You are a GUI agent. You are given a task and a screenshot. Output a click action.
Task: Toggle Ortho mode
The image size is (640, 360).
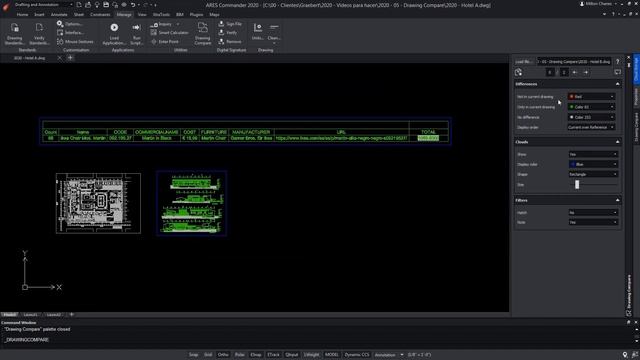coord(223,355)
